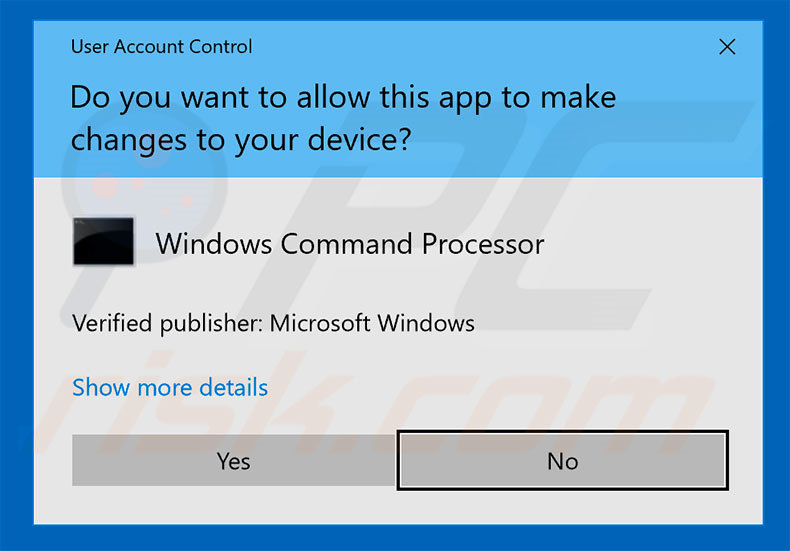Approve the elevation request with Yes
This screenshot has width=790, height=551.
point(234,460)
